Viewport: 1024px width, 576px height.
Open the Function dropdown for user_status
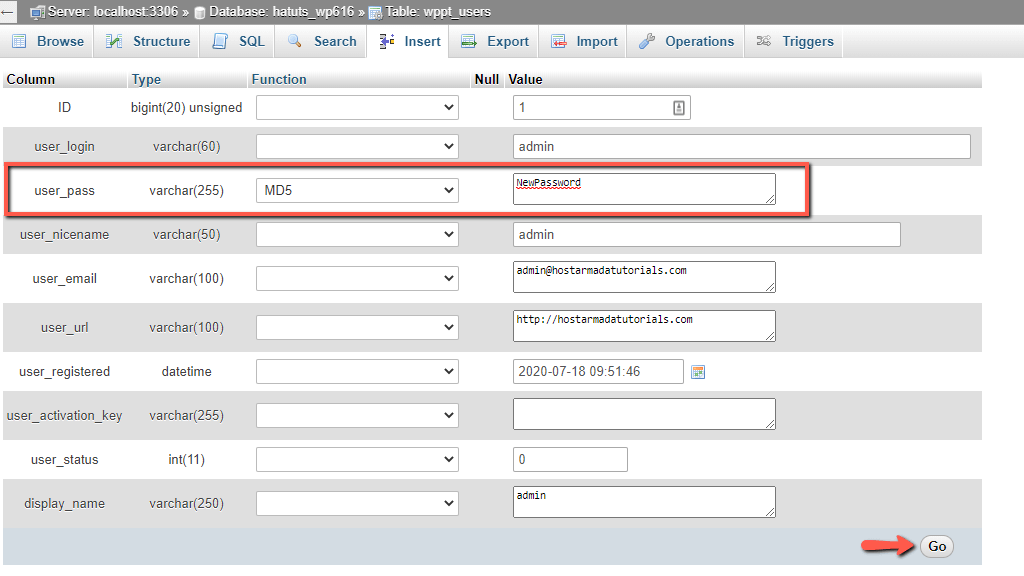(357, 460)
